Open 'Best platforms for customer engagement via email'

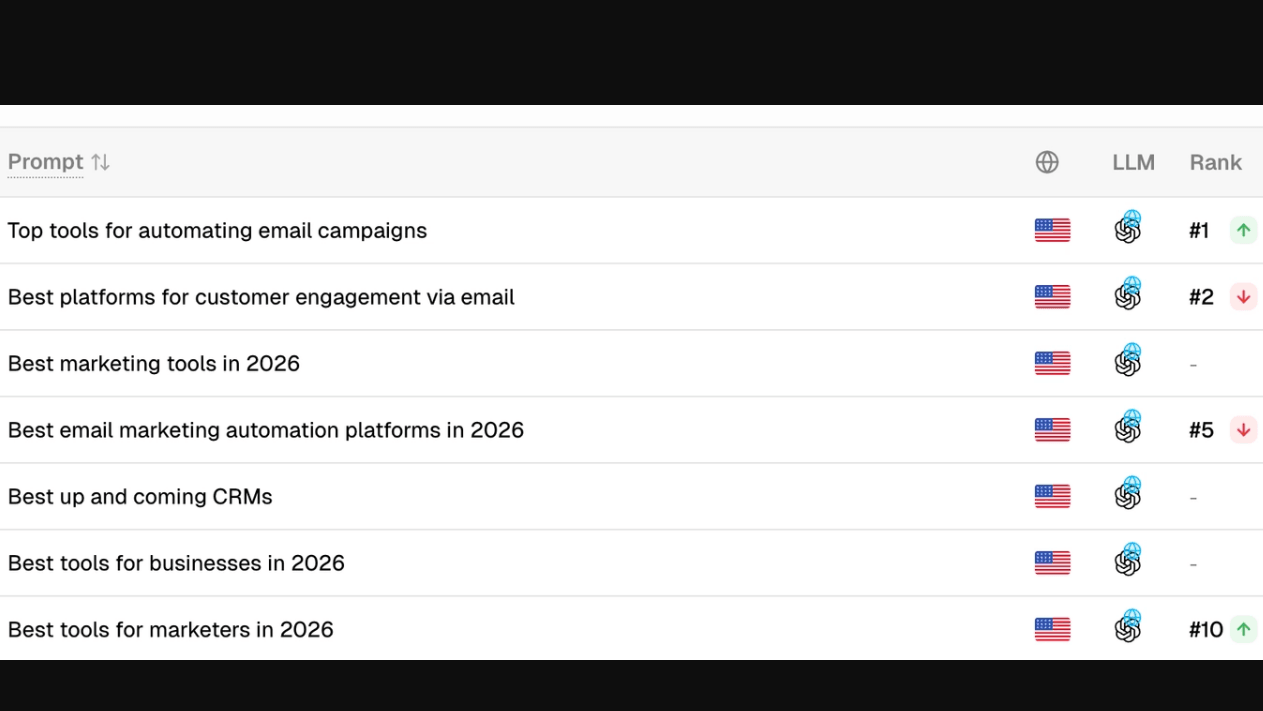click(260, 296)
